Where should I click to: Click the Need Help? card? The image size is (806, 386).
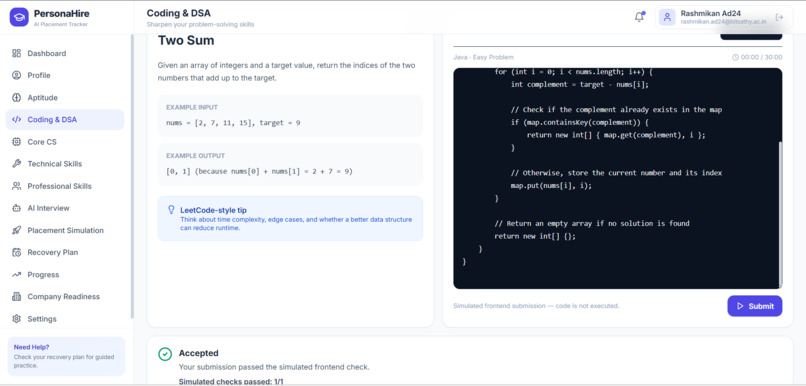66,356
